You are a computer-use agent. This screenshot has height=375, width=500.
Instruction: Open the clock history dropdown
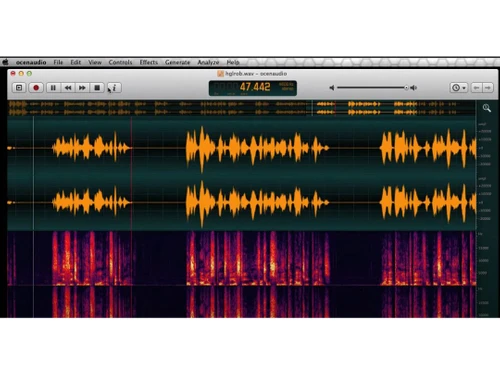pos(459,88)
